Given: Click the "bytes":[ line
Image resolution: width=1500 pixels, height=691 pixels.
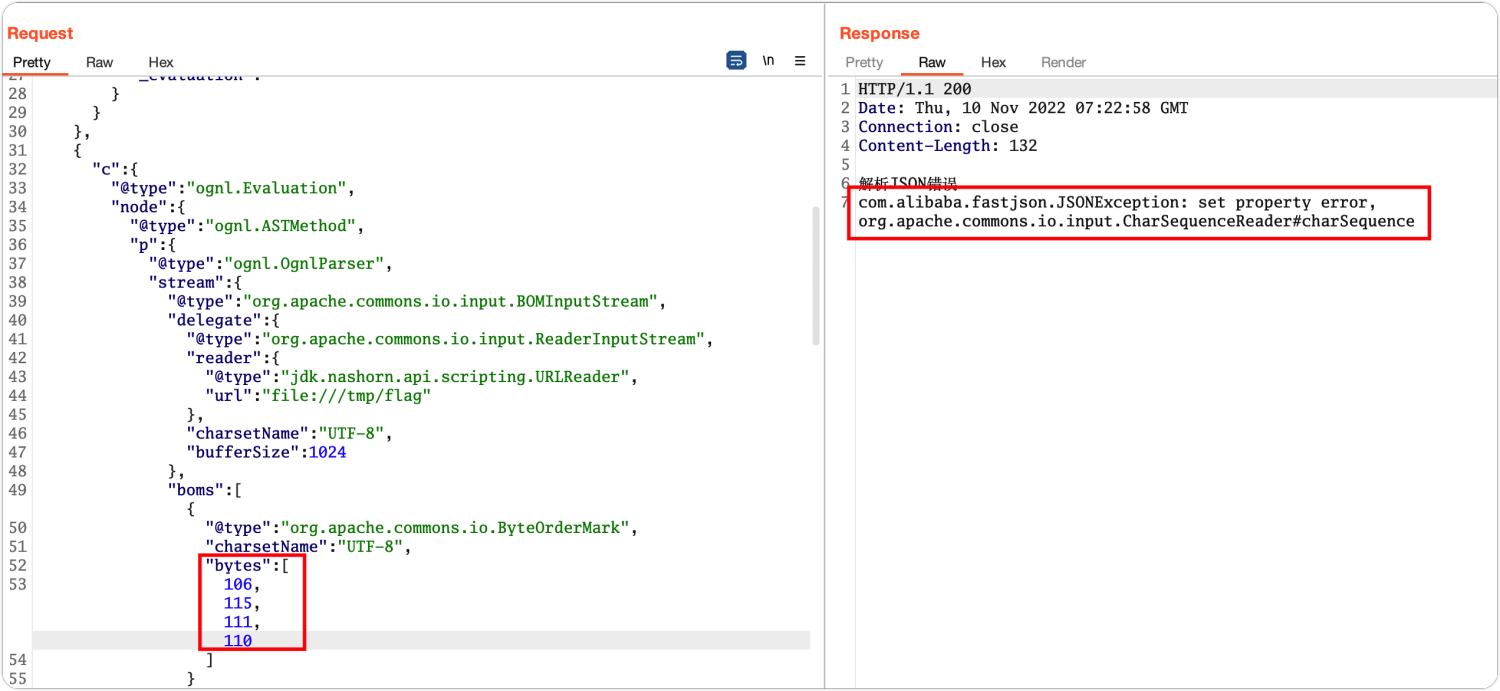Looking at the screenshot, I should pyautogui.click(x=247, y=565).
